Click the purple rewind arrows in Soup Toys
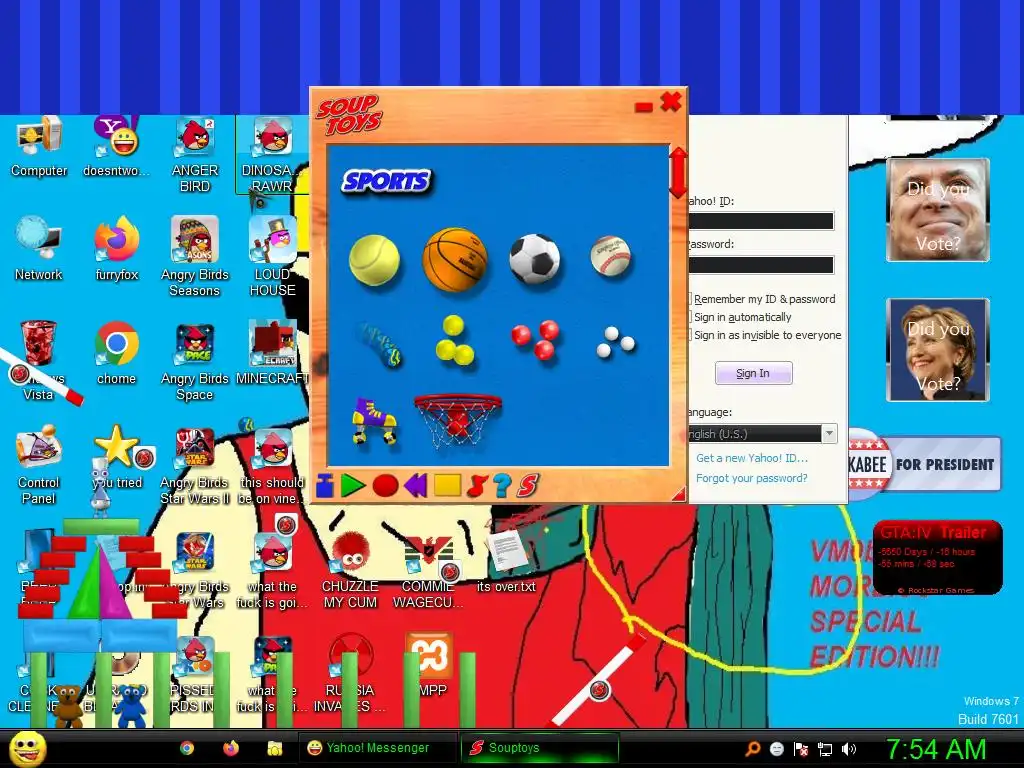 pos(415,485)
